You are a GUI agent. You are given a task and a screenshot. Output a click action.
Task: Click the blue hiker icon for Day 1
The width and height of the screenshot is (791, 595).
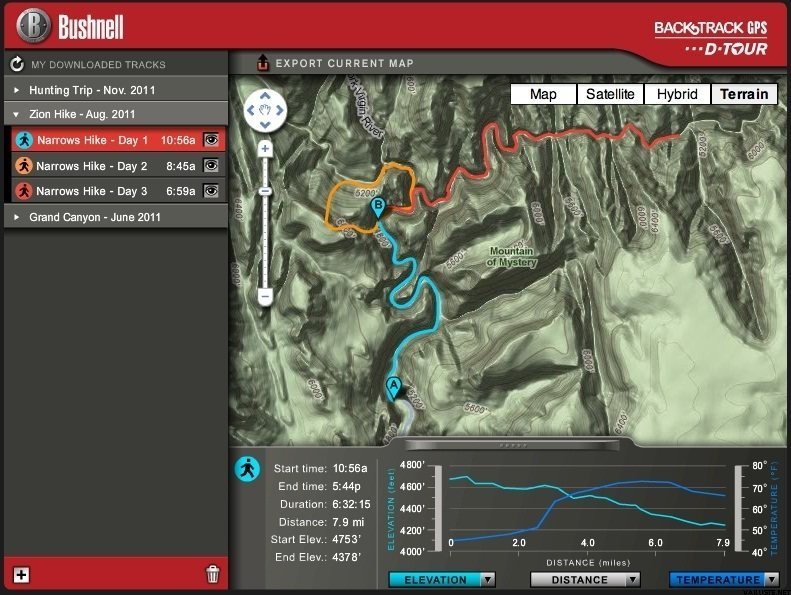[24, 140]
